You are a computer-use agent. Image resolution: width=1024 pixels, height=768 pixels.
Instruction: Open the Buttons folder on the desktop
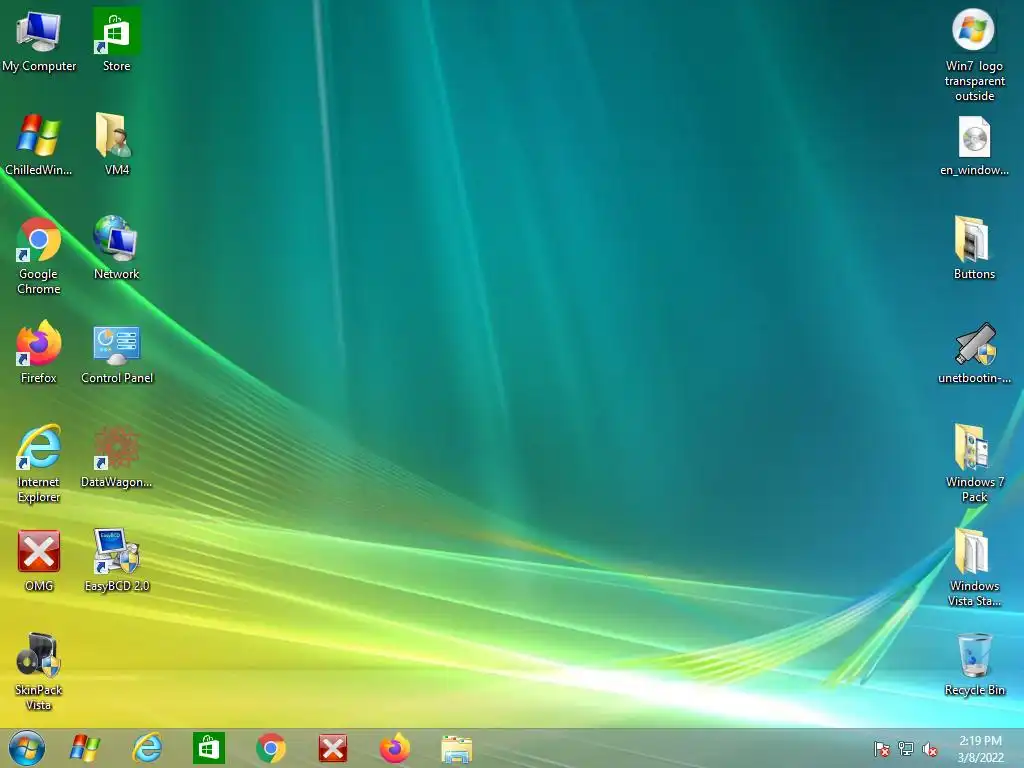pyautogui.click(x=974, y=248)
